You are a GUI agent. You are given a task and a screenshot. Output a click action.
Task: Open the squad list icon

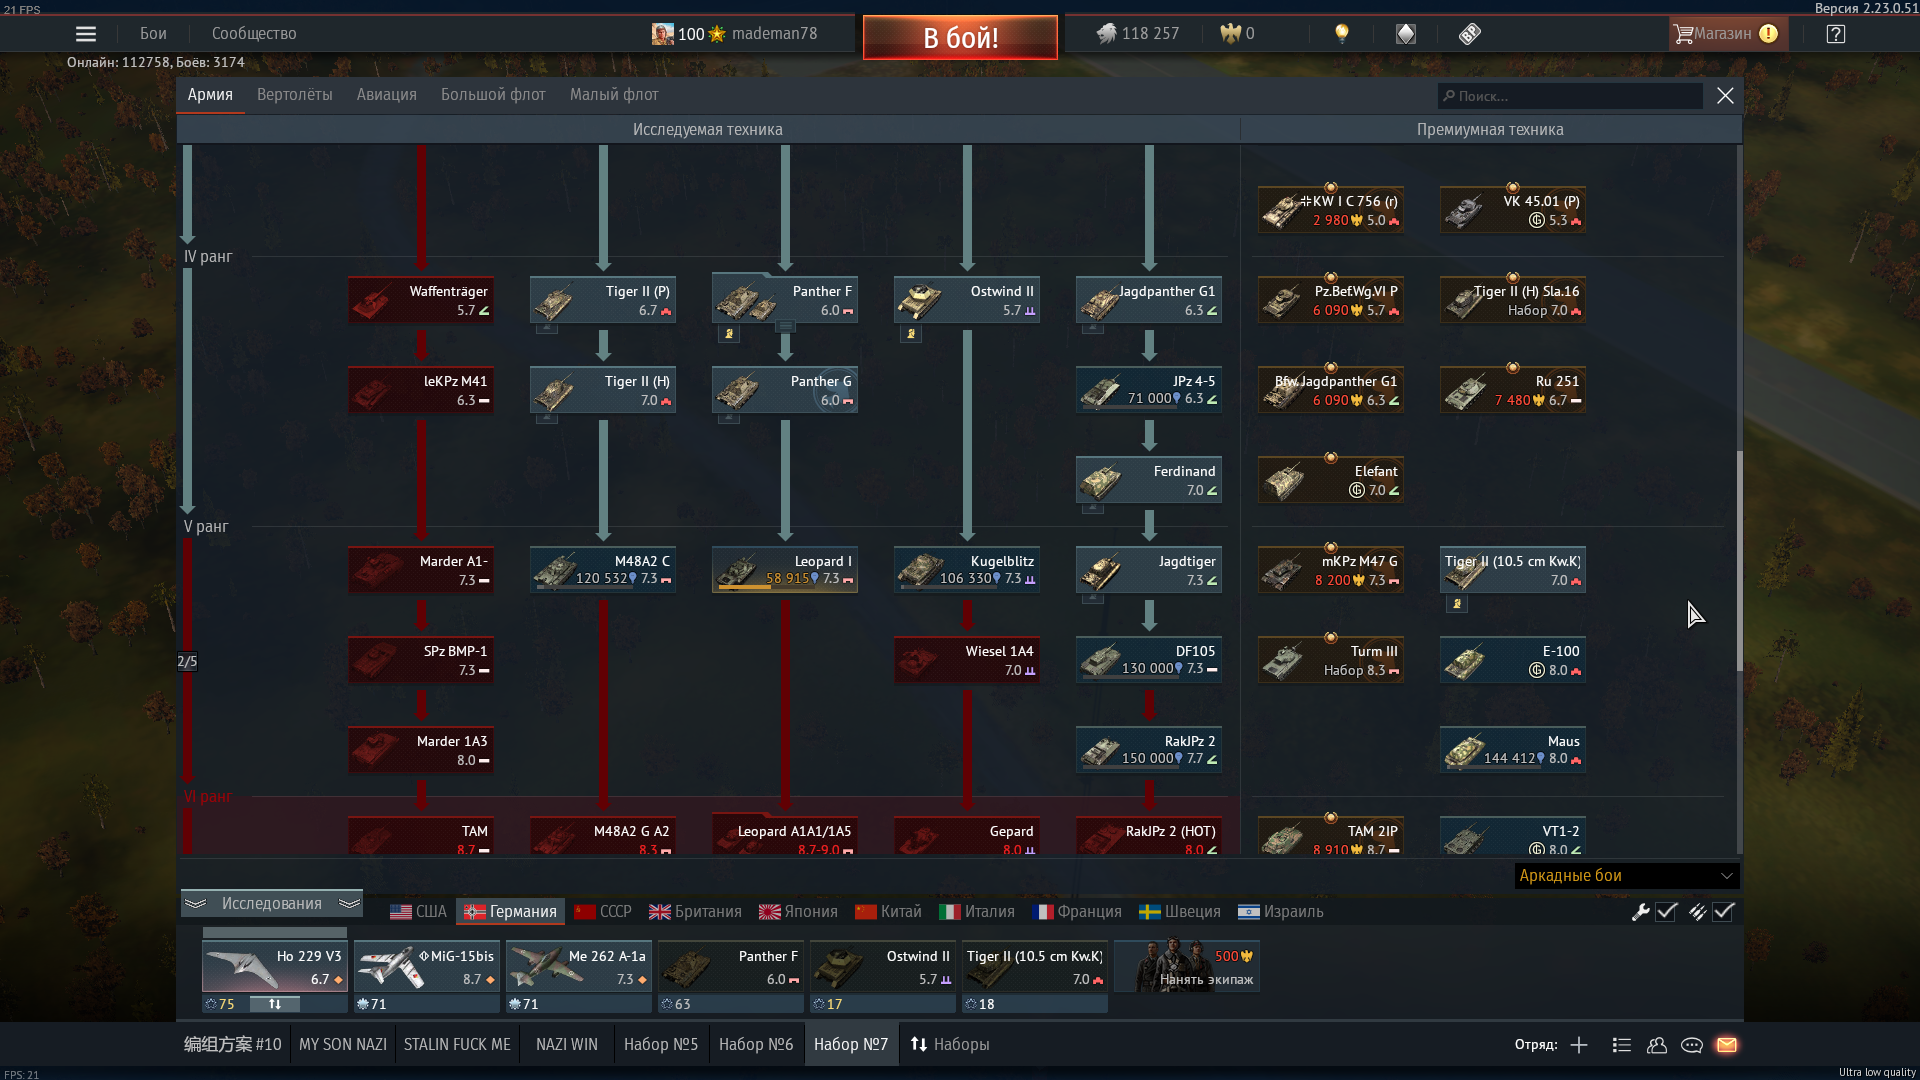pyautogui.click(x=1622, y=1045)
